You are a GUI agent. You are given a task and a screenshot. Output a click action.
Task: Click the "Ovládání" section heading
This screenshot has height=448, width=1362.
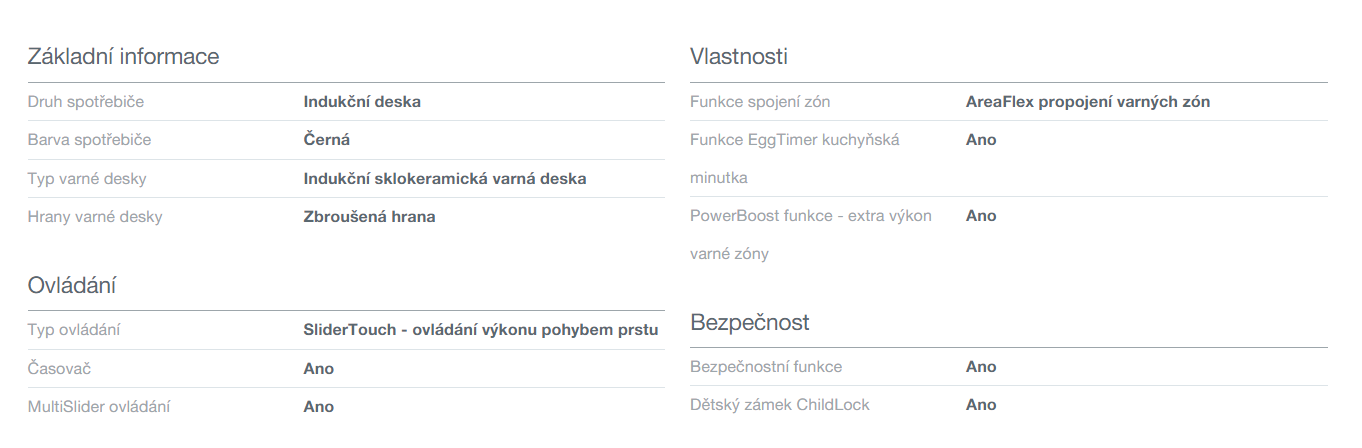tap(72, 285)
